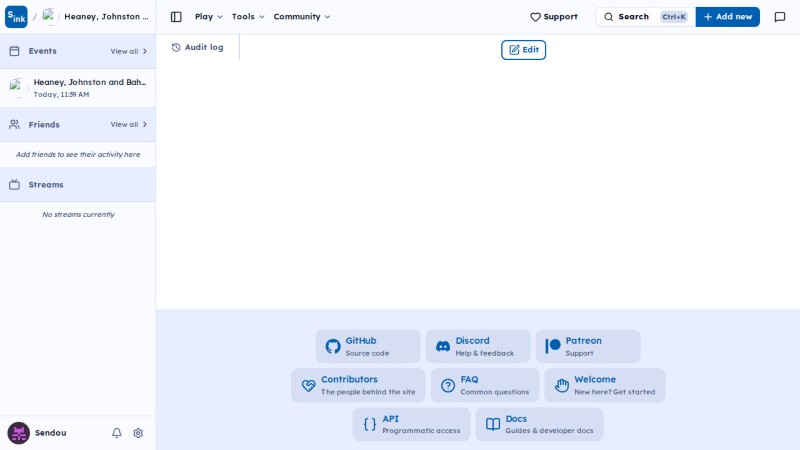Screen dimensions: 800x450
Task: Expand the Community dropdown menu
Action: [302, 17]
